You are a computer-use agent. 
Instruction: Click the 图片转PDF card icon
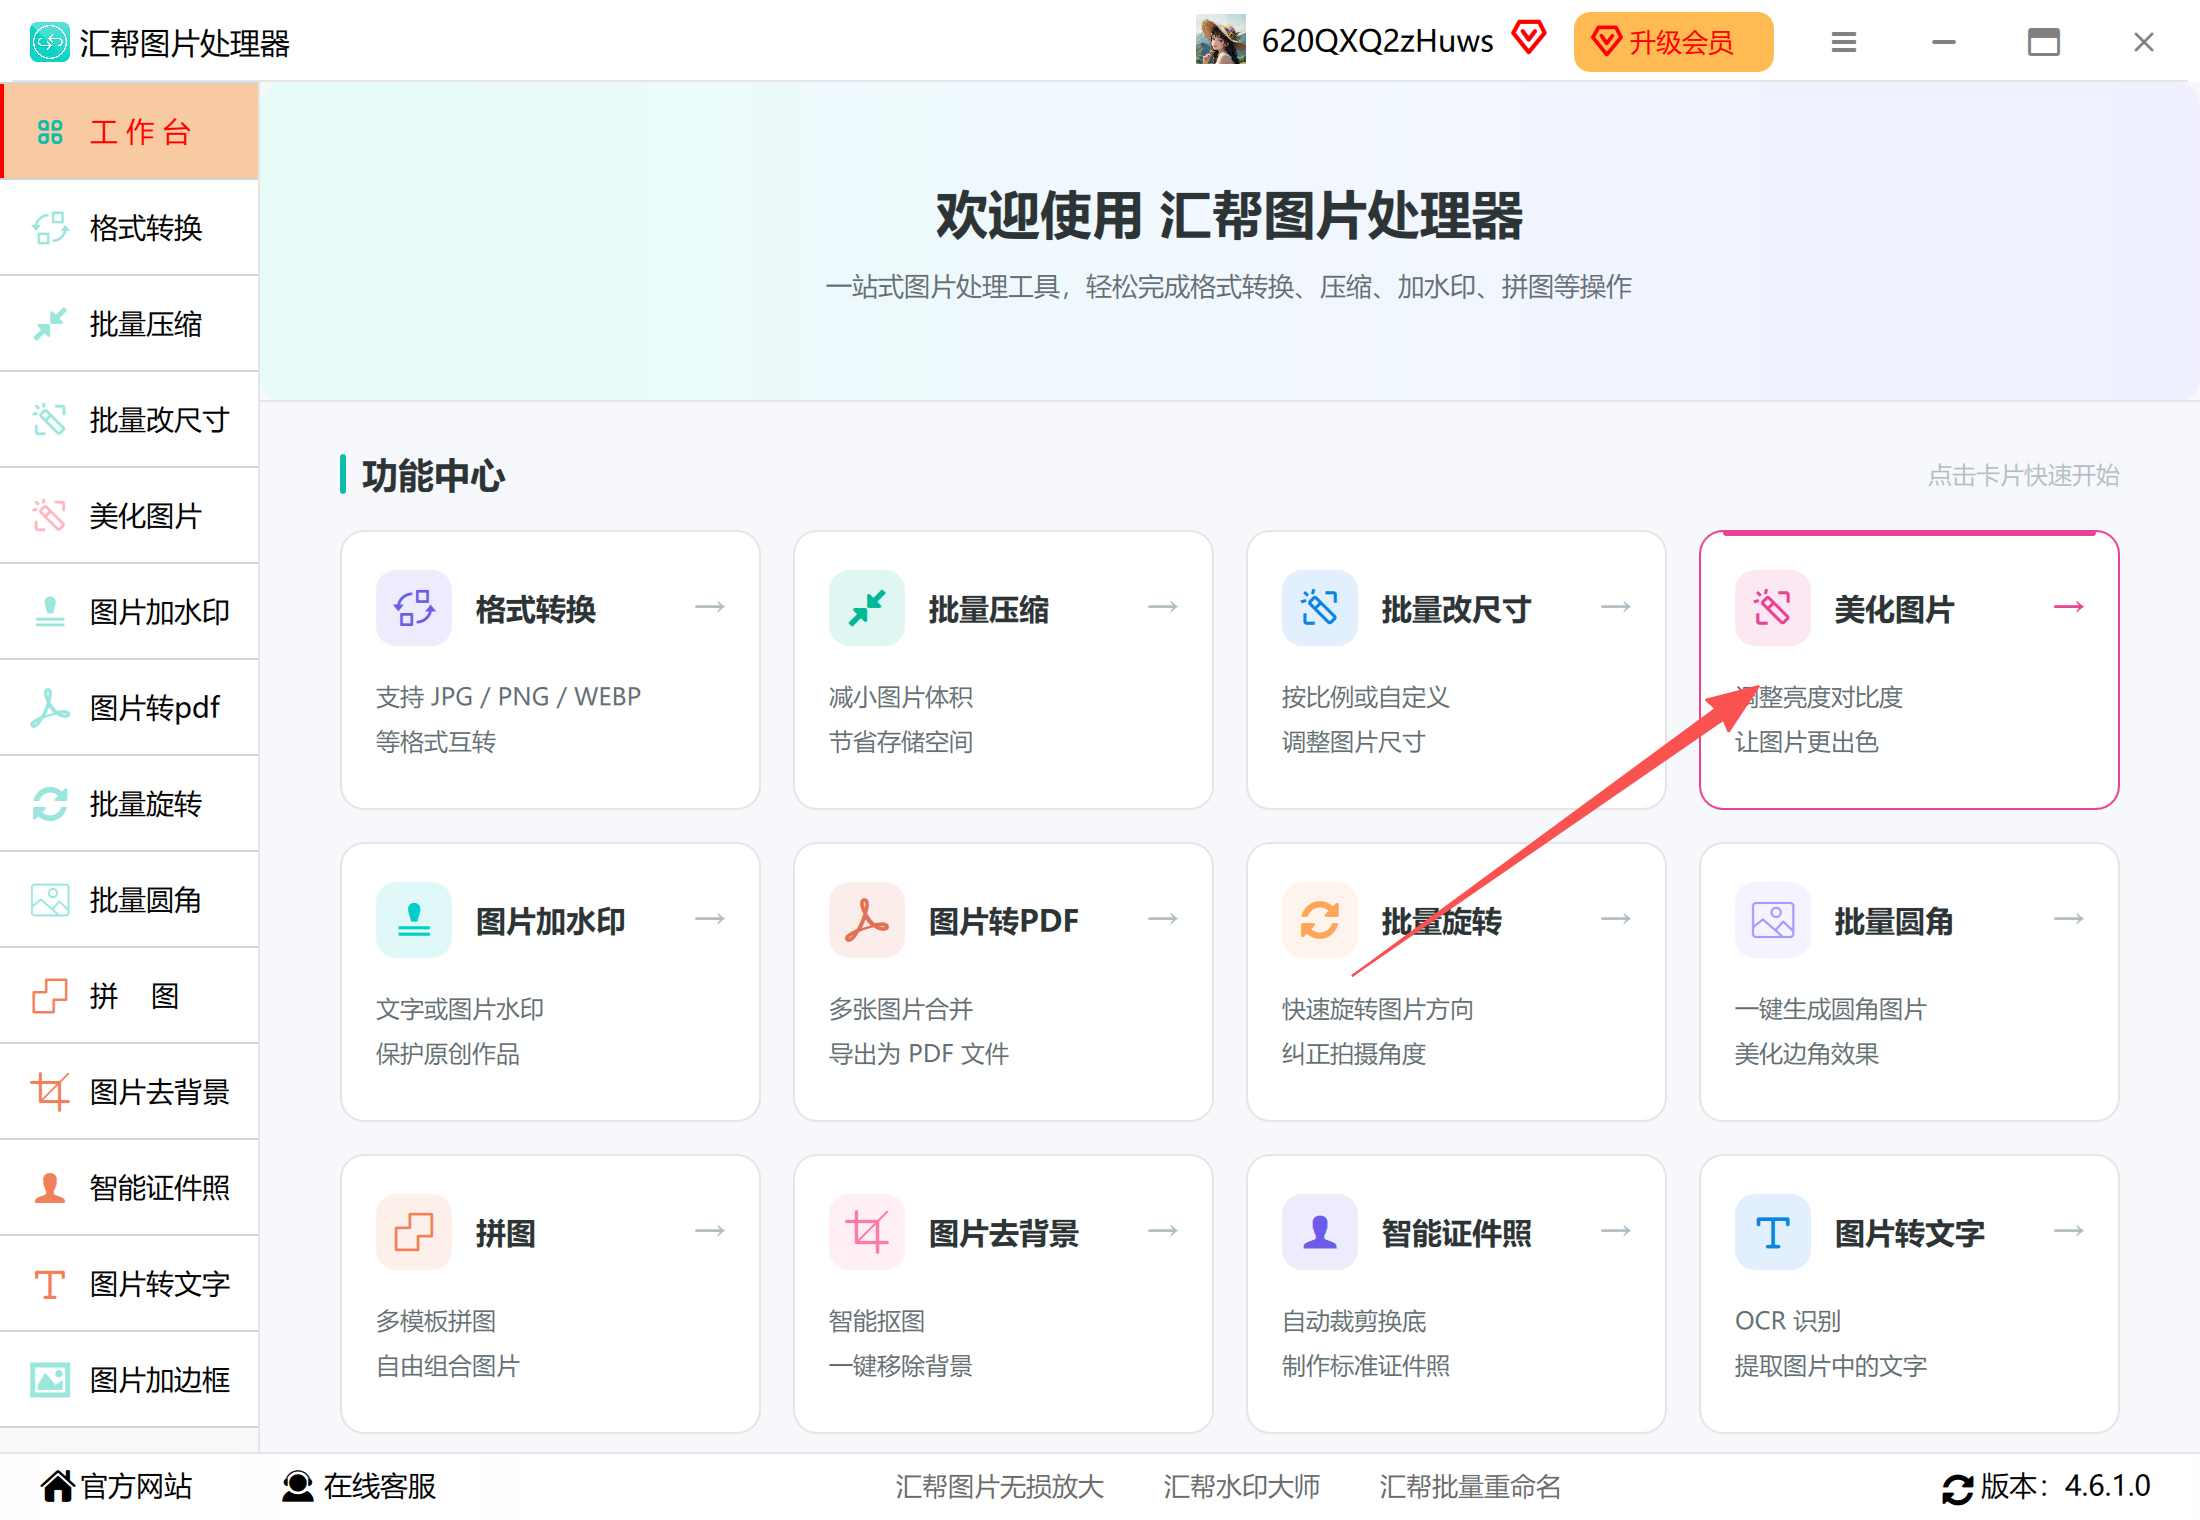[867, 920]
